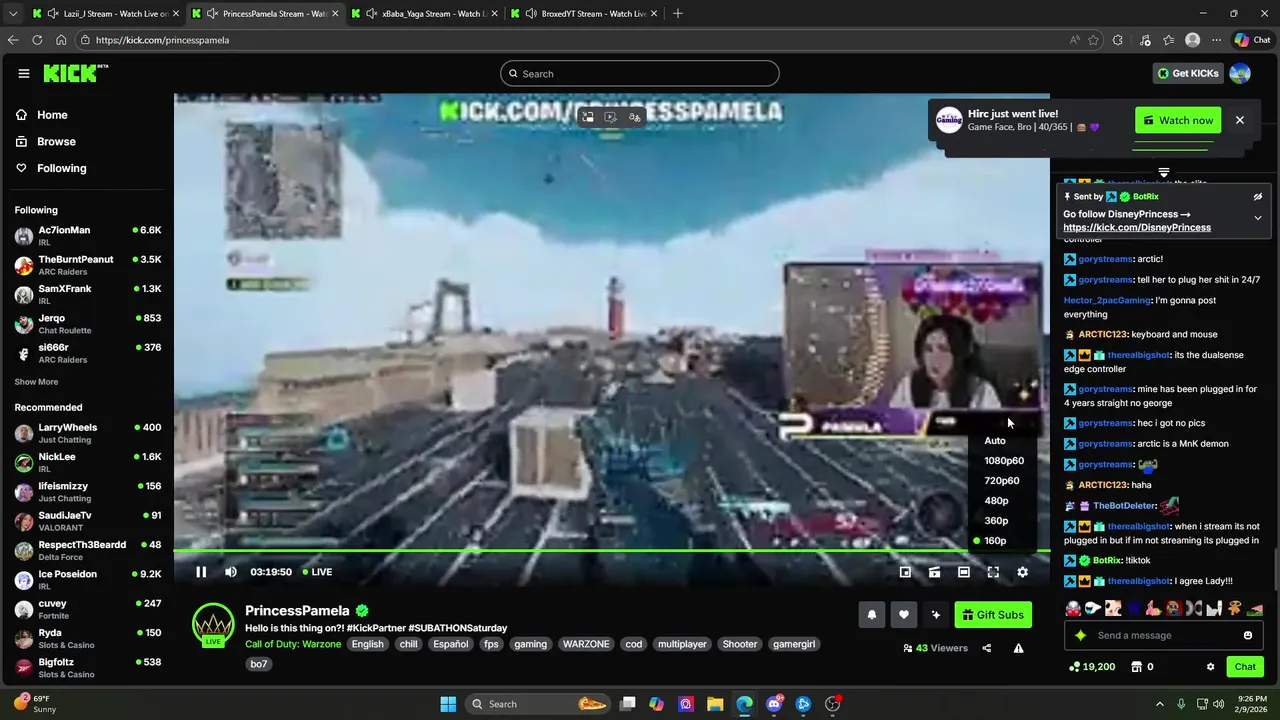The image size is (1280, 720).
Task: Click Get KICKs button
Action: [1187, 73]
